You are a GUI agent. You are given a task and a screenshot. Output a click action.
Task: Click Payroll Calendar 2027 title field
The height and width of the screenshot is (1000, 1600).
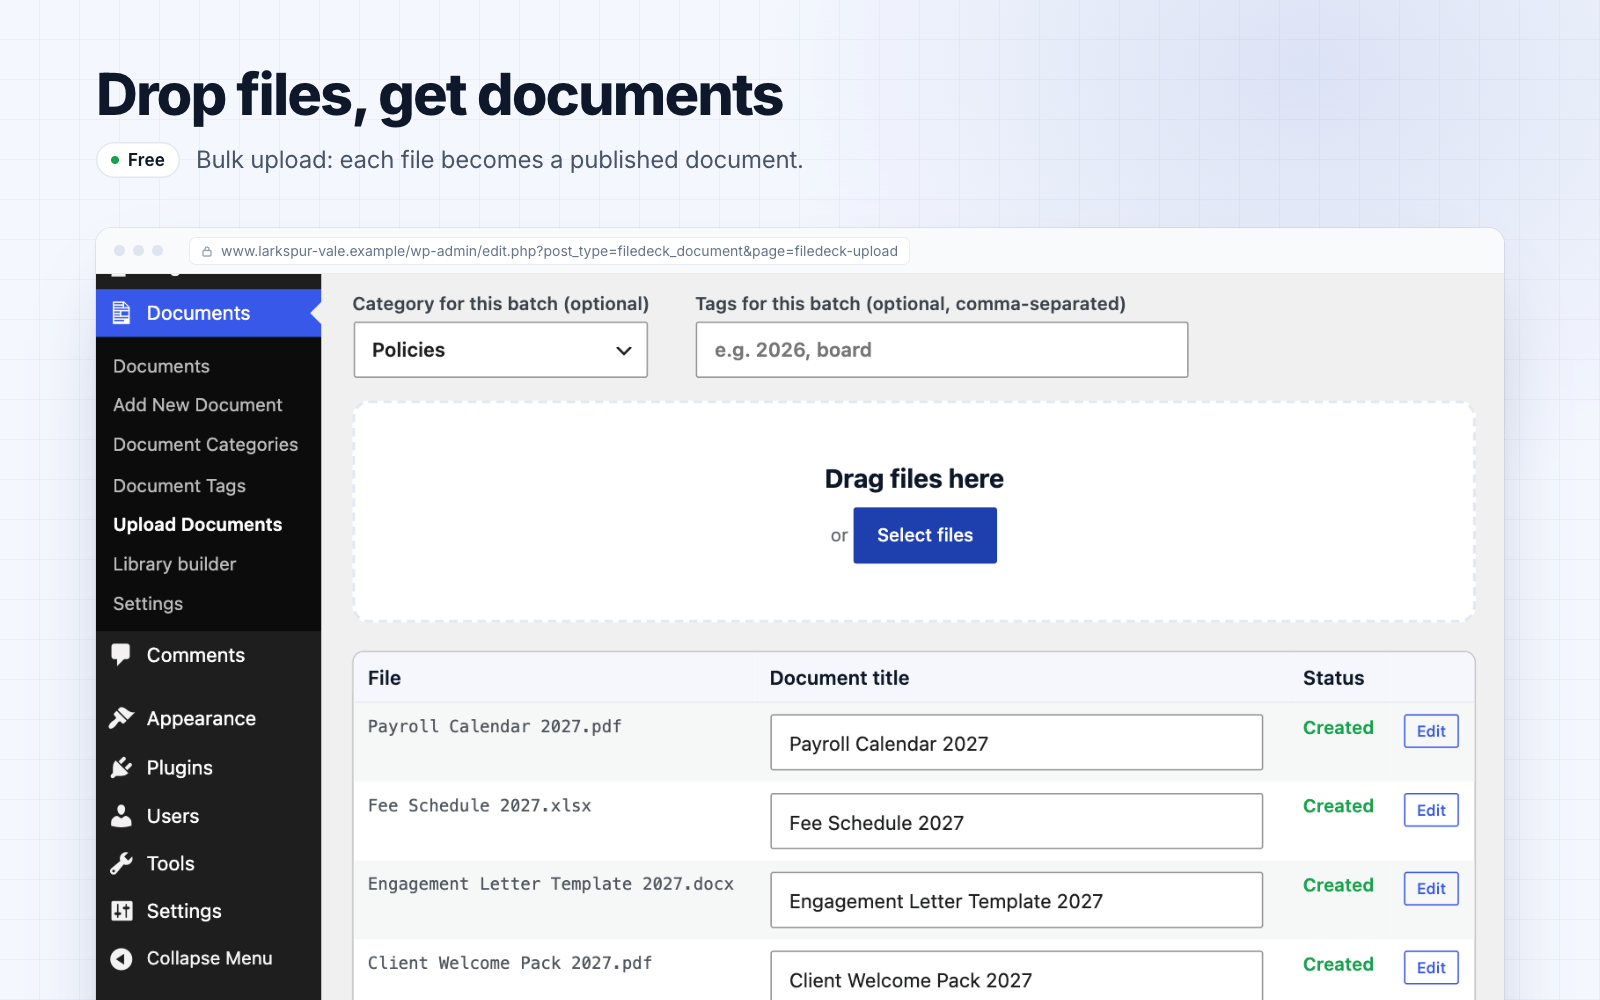coord(1017,742)
